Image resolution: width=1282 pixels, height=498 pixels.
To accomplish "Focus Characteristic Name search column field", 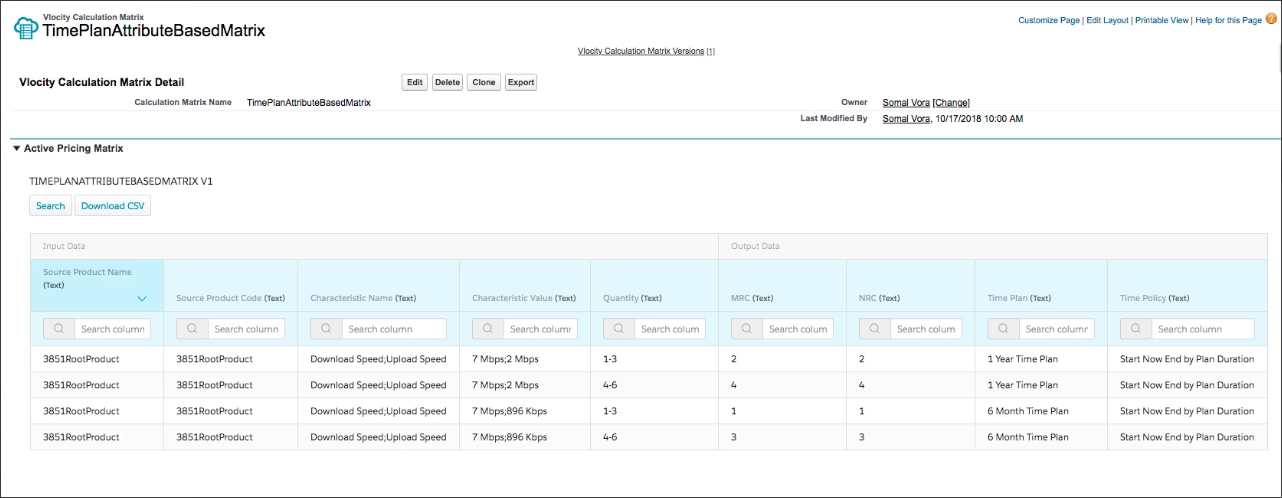I will 395,329.
